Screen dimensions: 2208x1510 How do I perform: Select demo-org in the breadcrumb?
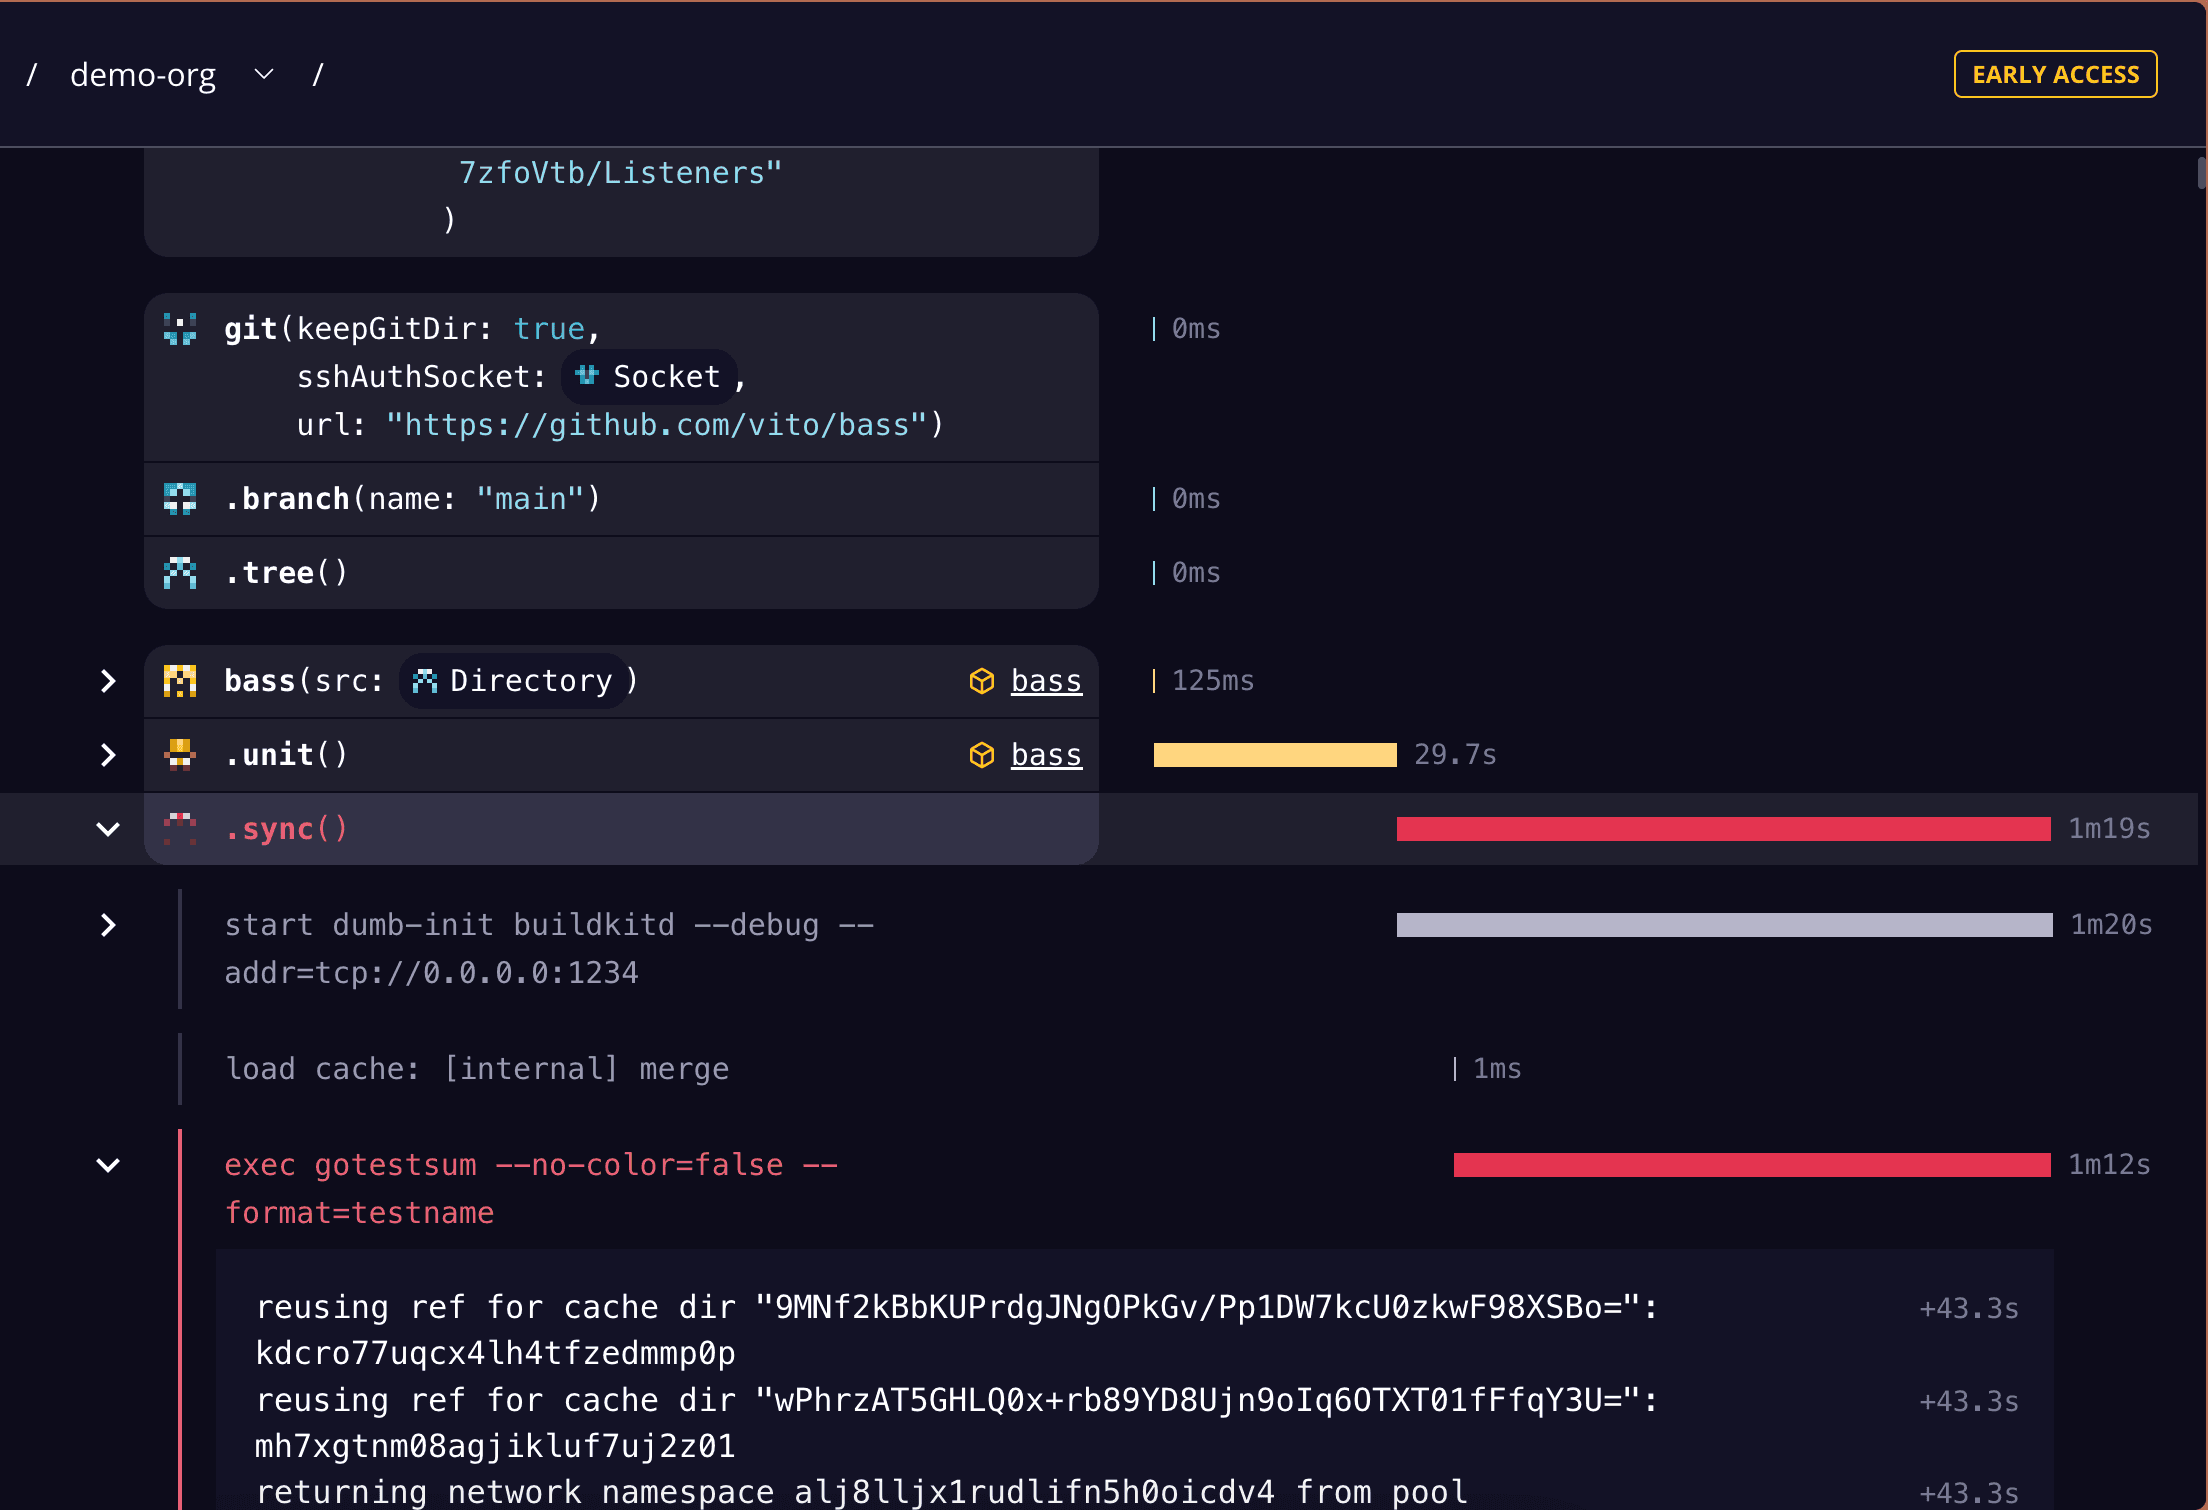click(143, 73)
